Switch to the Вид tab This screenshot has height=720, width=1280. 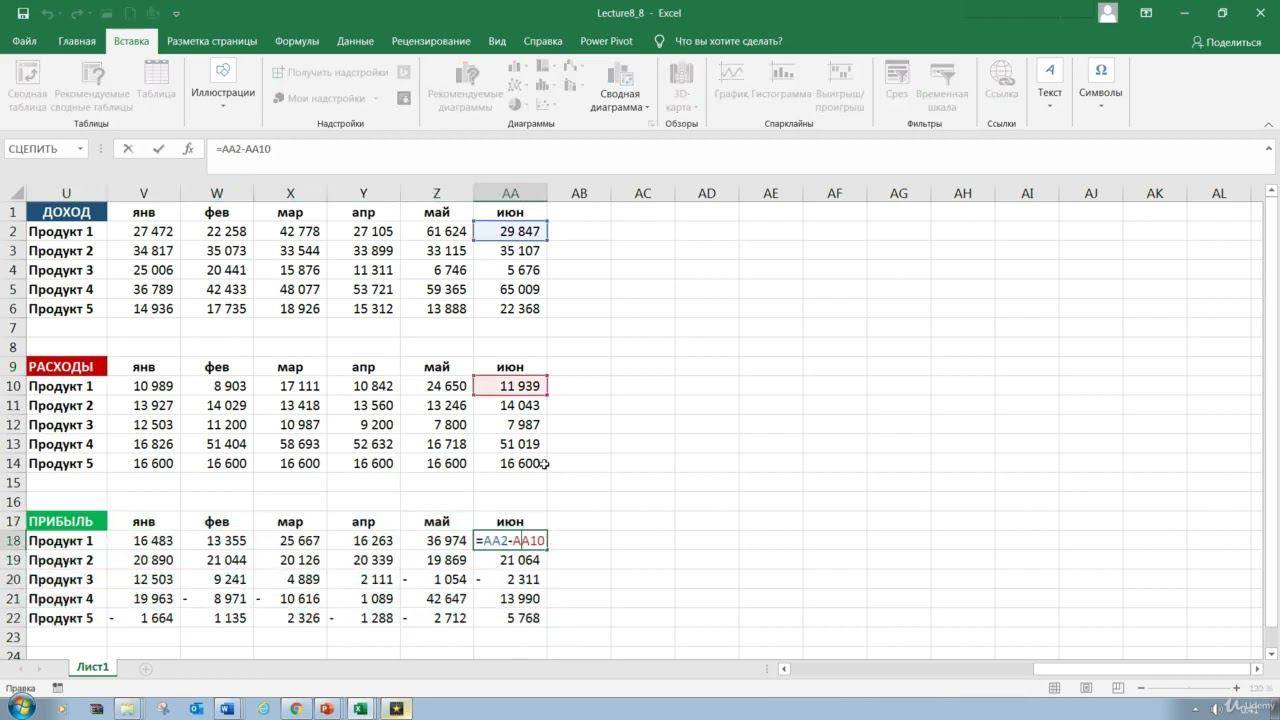(497, 41)
